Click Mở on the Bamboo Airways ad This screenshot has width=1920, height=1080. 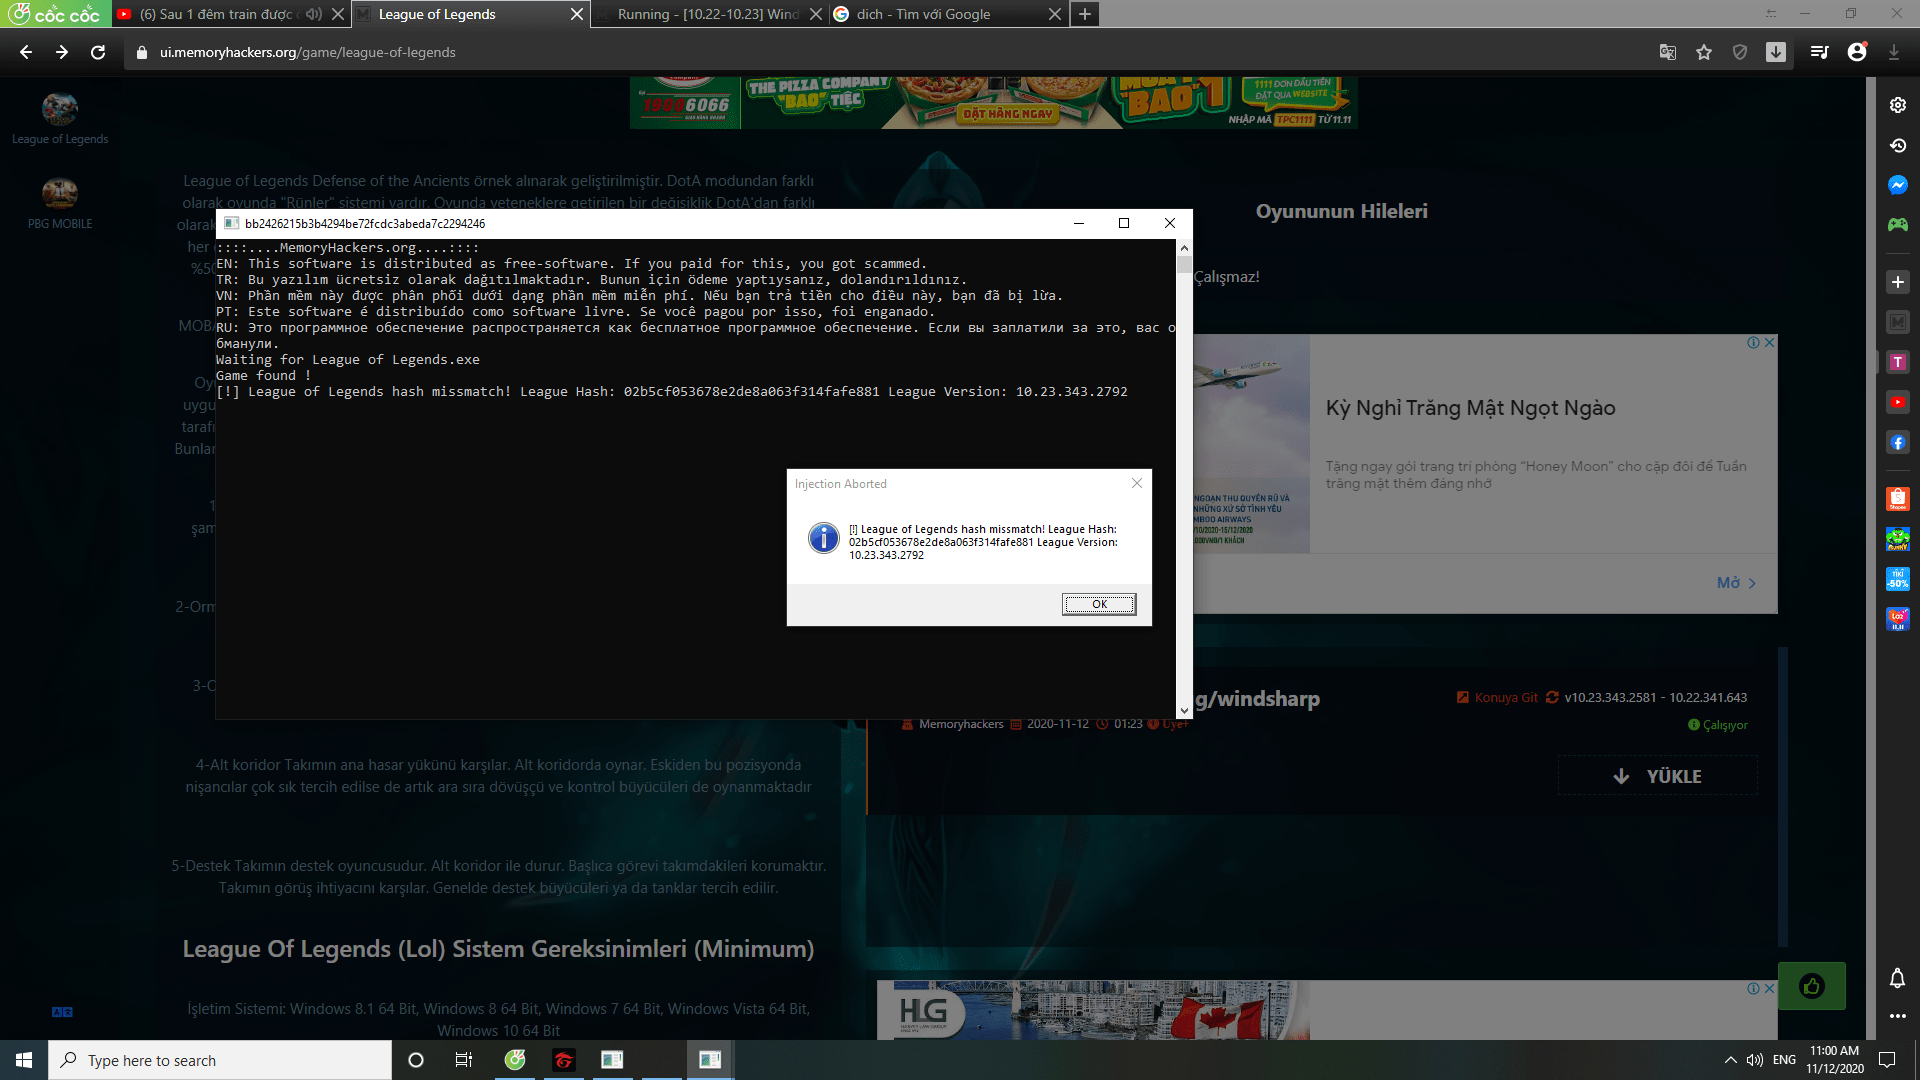click(1736, 583)
